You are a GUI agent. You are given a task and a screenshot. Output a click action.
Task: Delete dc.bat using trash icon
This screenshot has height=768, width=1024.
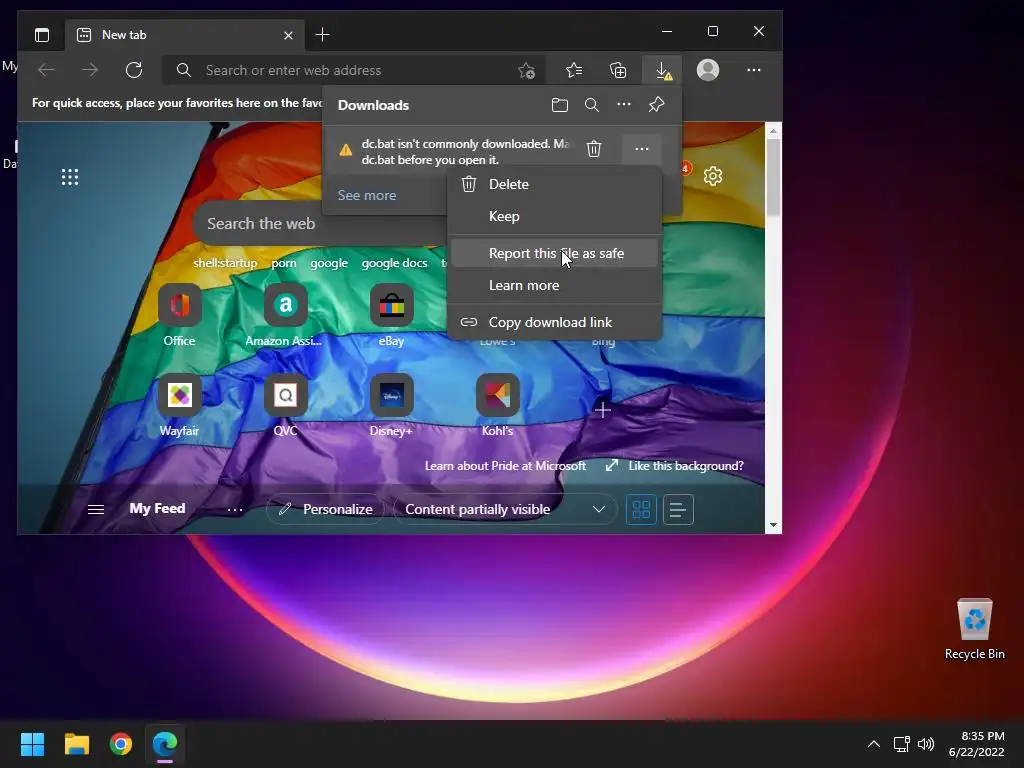coord(594,149)
